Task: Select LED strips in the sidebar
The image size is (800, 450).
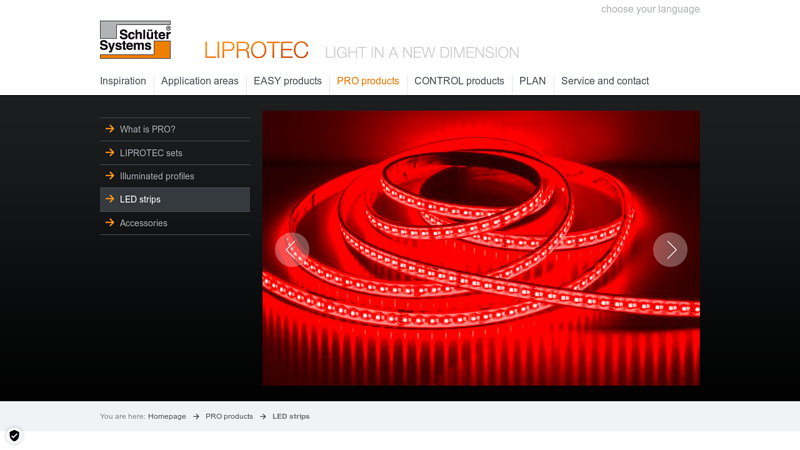Action: 175,199
